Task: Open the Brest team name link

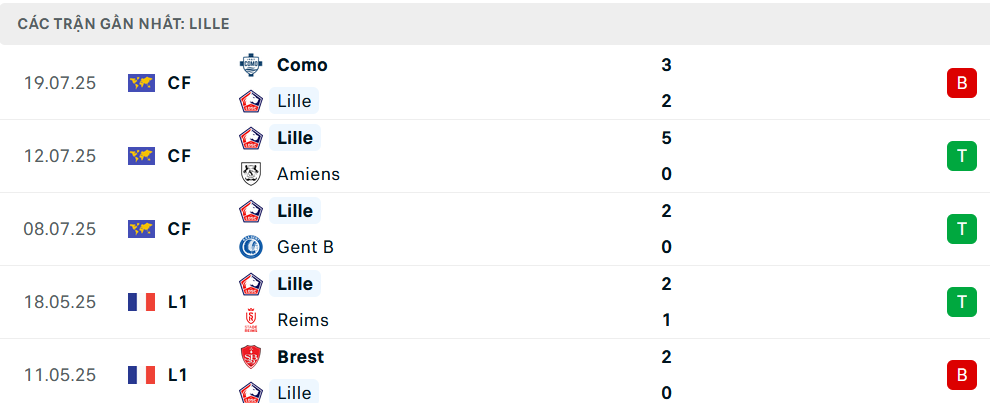Action: pyautogui.click(x=300, y=357)
